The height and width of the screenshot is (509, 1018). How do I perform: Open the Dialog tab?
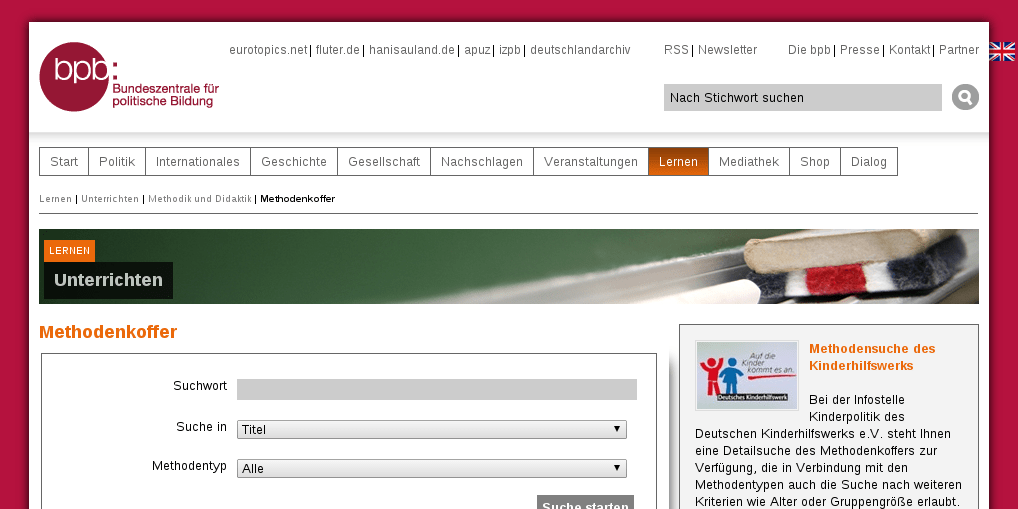(x=869, y=162)
